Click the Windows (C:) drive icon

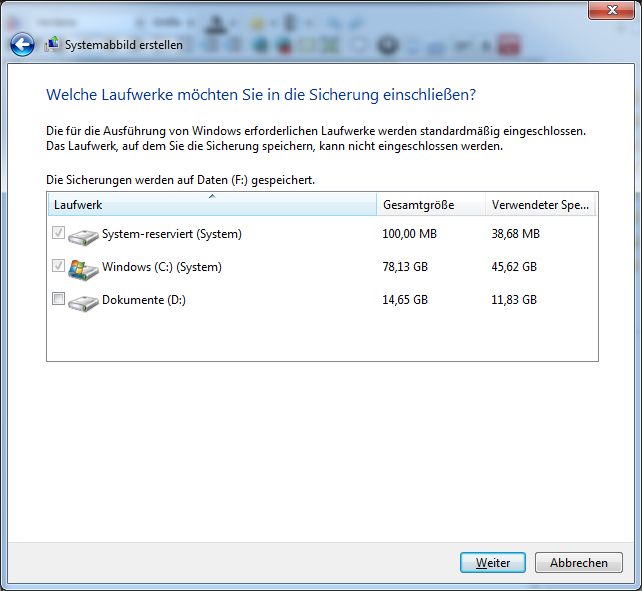point(84,268)
